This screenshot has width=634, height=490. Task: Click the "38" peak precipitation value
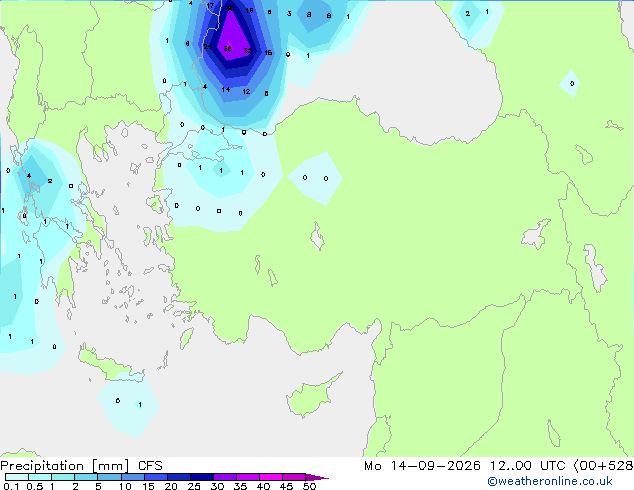coord(228,49)
